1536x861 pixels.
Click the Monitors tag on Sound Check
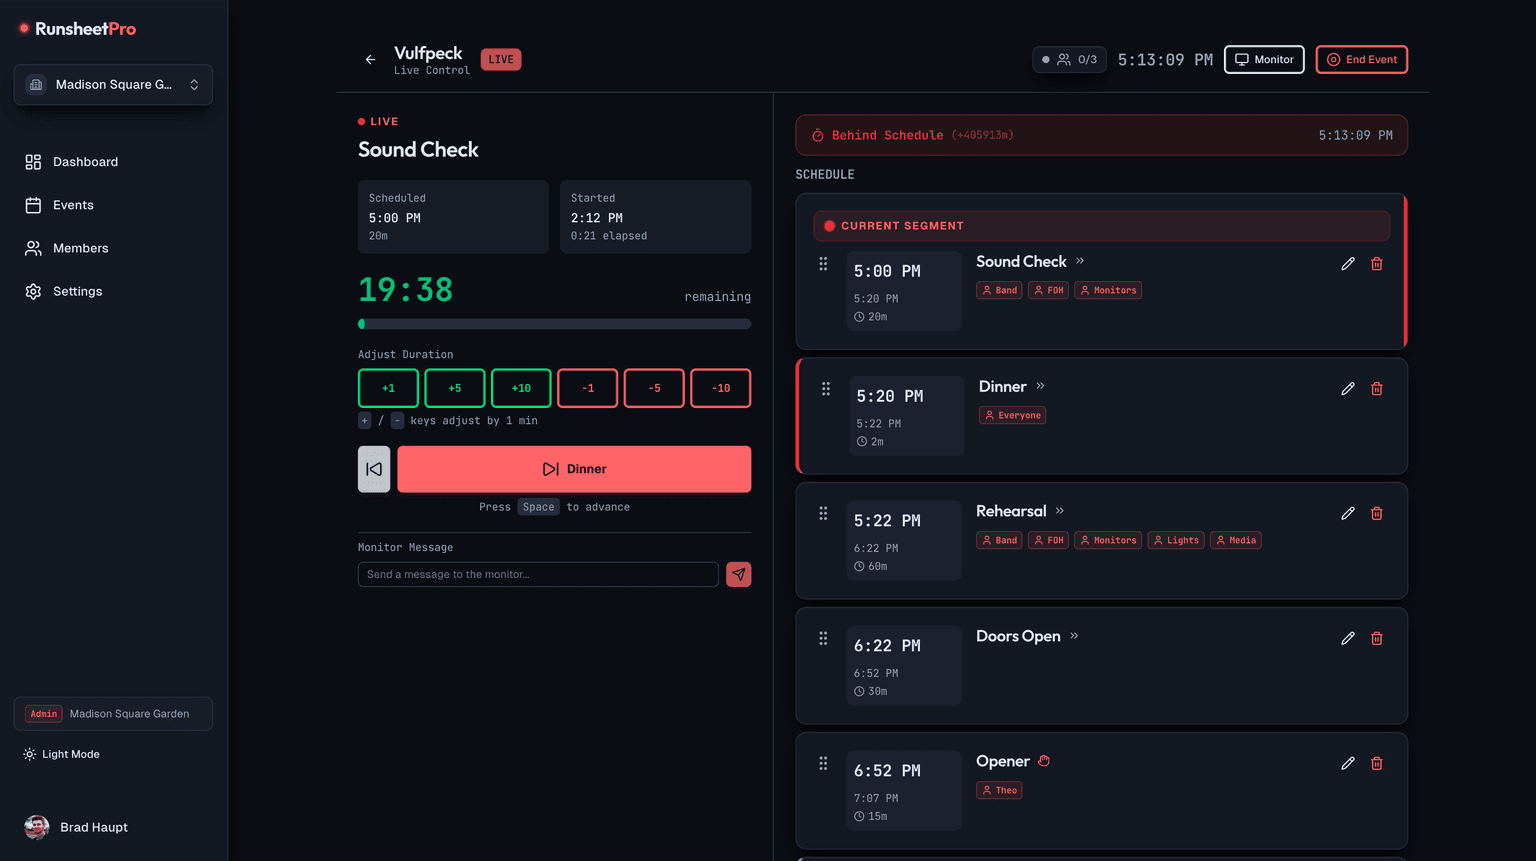click(x=1108, y=290)
